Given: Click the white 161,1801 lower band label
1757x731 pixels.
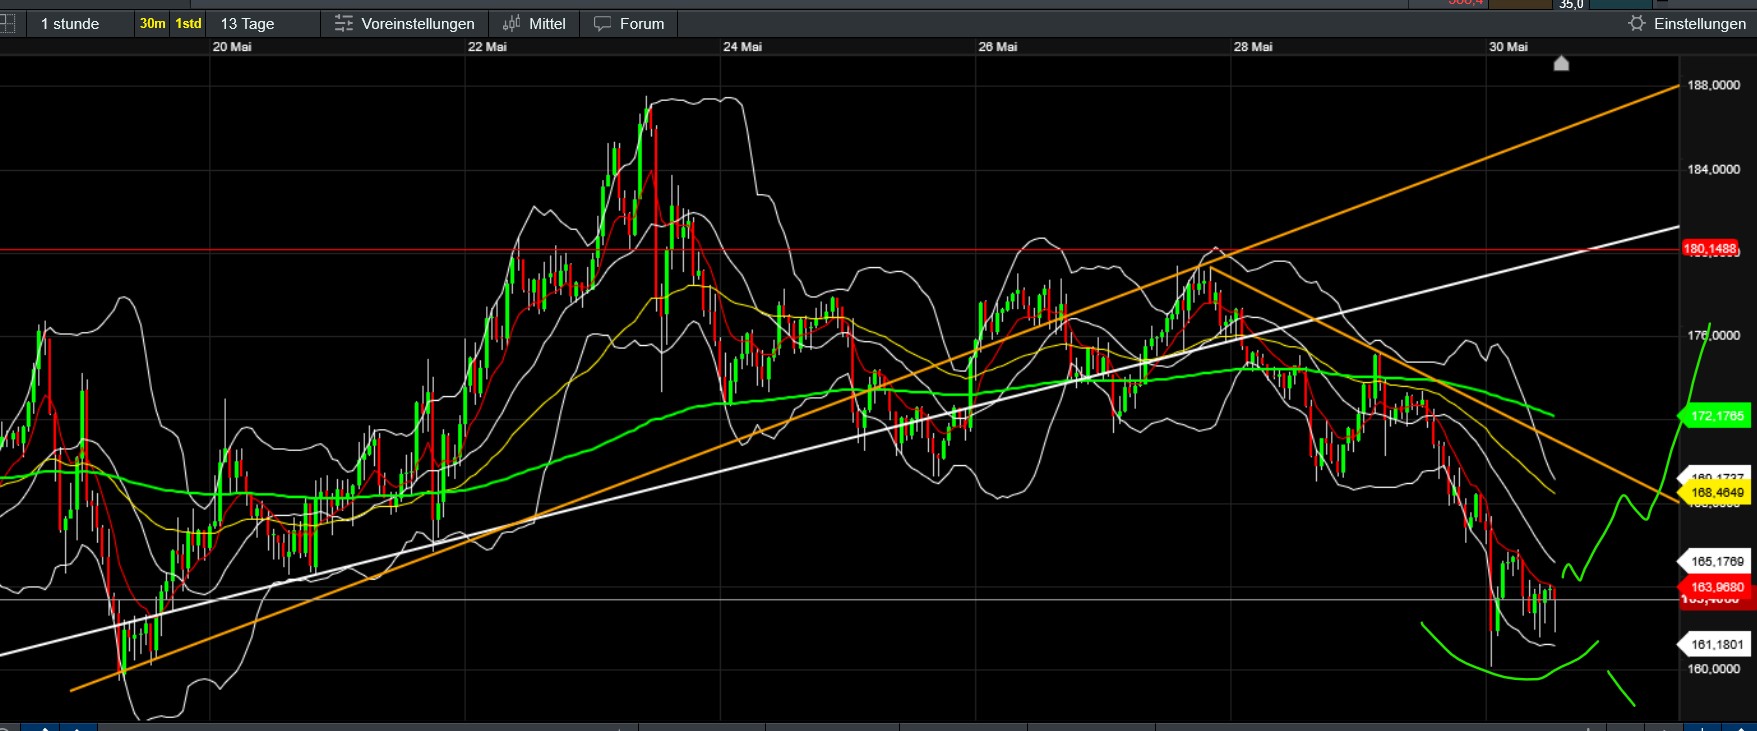Looking at the screenshot, I should pos(1716,645).
